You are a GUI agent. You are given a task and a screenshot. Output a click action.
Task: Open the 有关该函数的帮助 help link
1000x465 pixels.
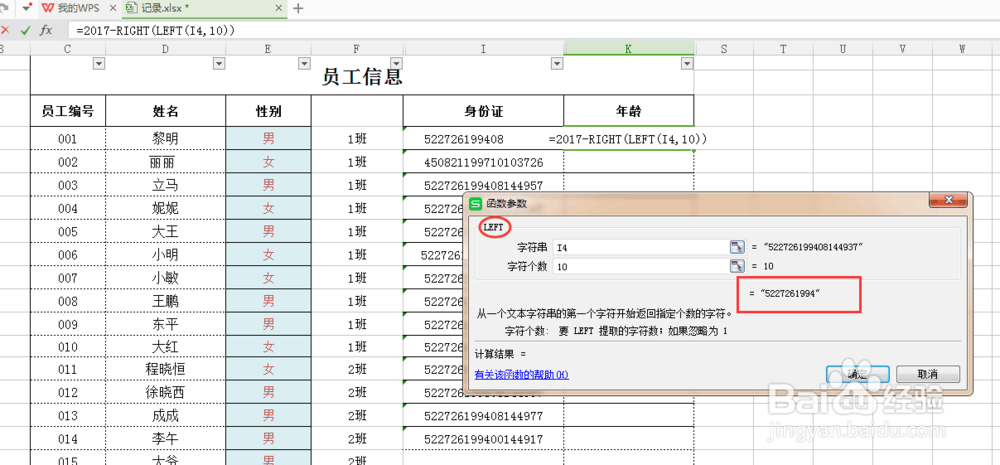[522, 374]
